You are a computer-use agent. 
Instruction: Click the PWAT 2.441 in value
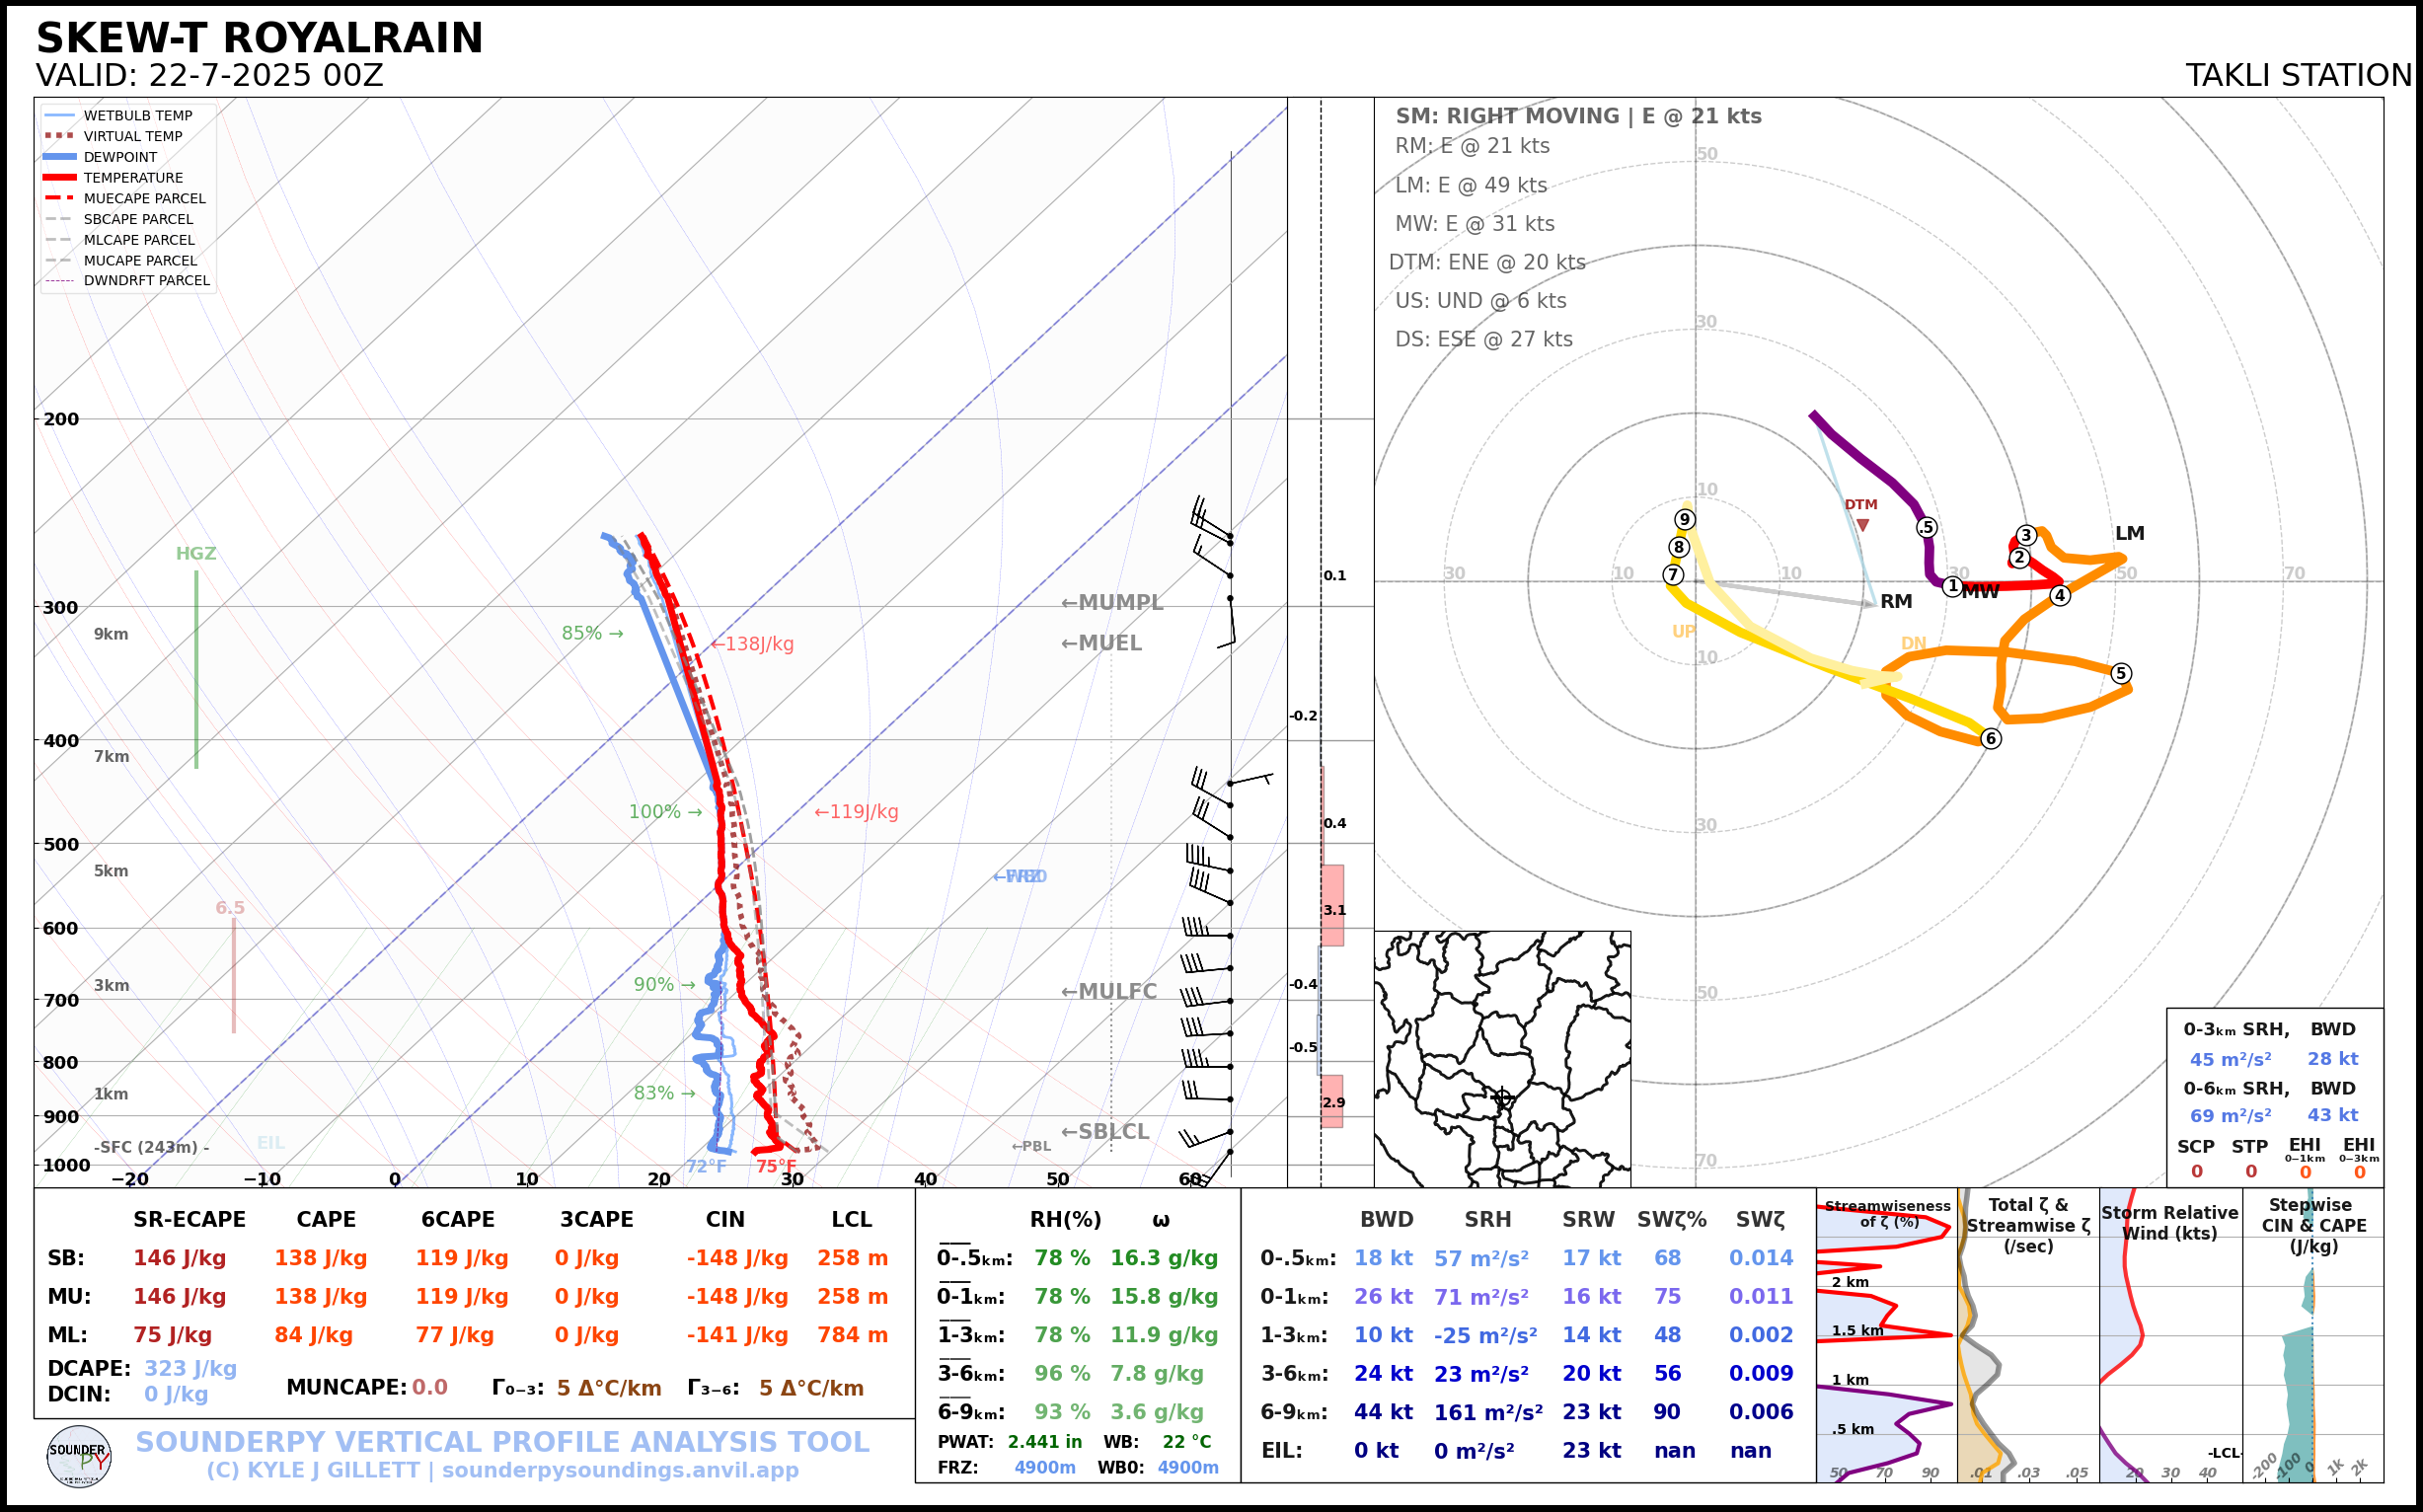point(1044,1442)
